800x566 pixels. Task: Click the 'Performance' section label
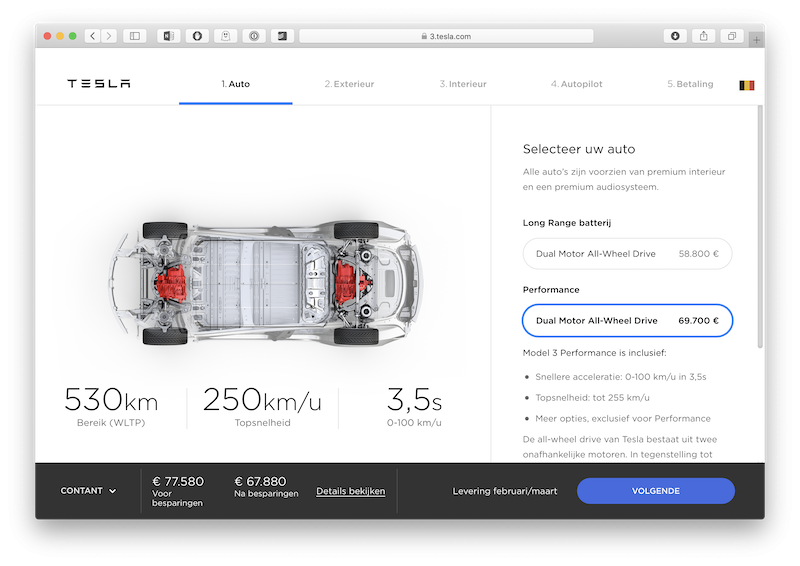pos(551,289)
